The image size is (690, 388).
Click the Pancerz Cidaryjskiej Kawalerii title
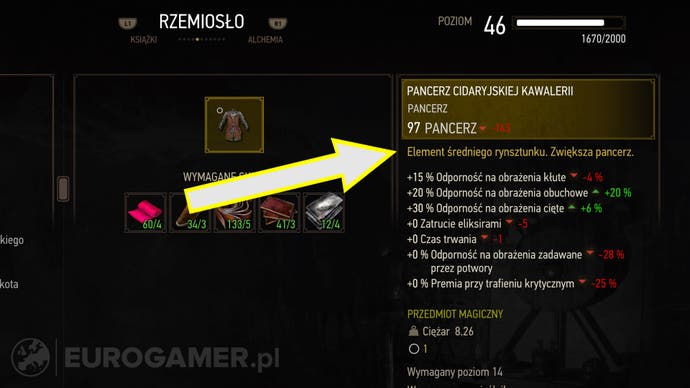(x=490, y=91)
